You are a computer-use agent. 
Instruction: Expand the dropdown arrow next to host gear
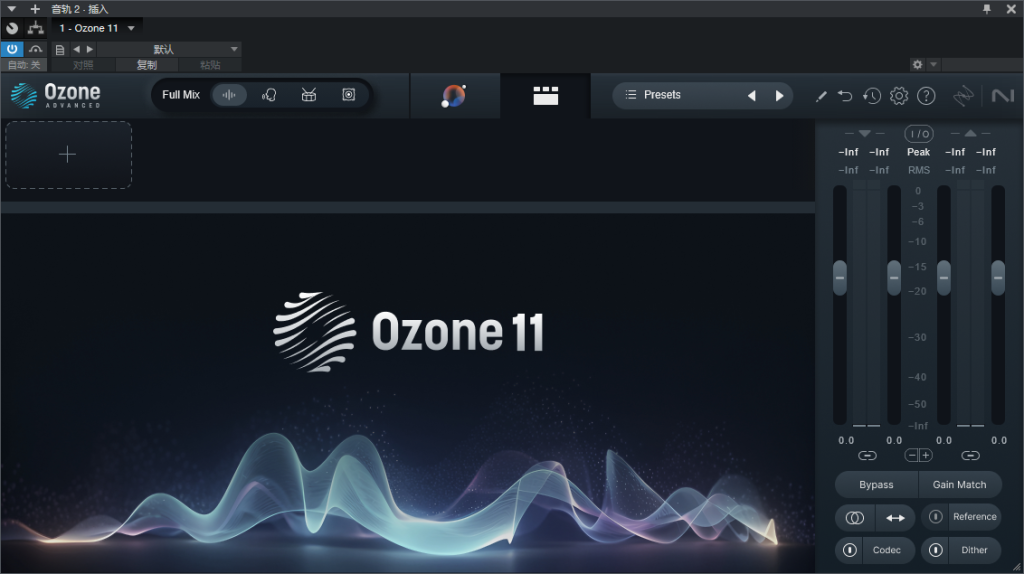(933, 64)
